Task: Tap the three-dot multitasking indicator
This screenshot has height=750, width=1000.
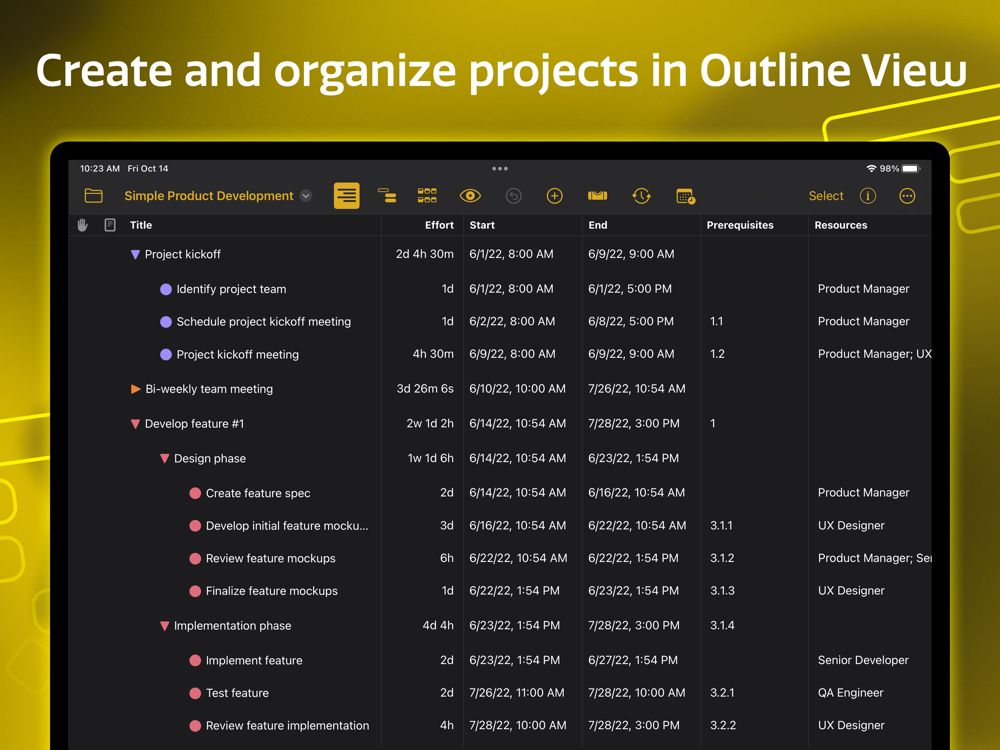Action: coord(500,168)
